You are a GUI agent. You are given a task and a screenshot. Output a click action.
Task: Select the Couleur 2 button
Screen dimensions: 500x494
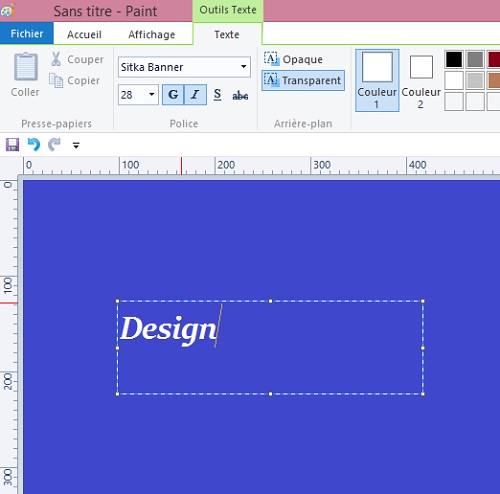point(421,81)
